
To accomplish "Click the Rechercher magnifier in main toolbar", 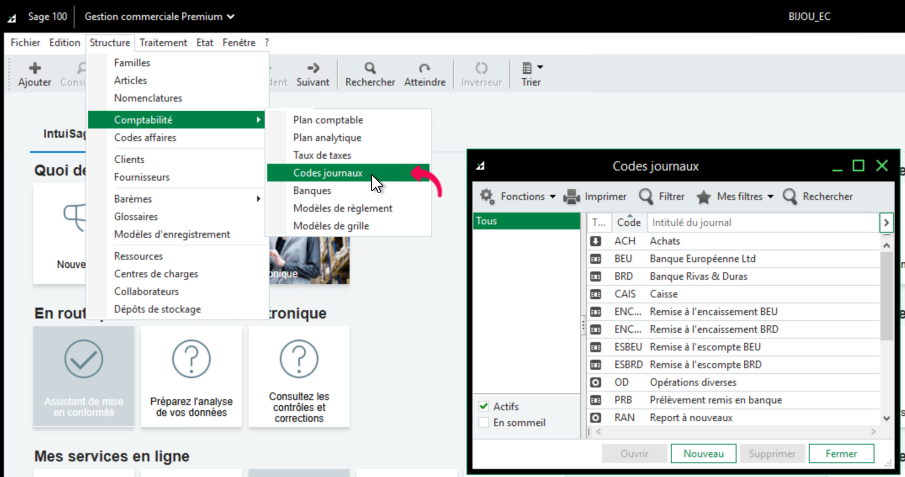I will tap(370, 68).
